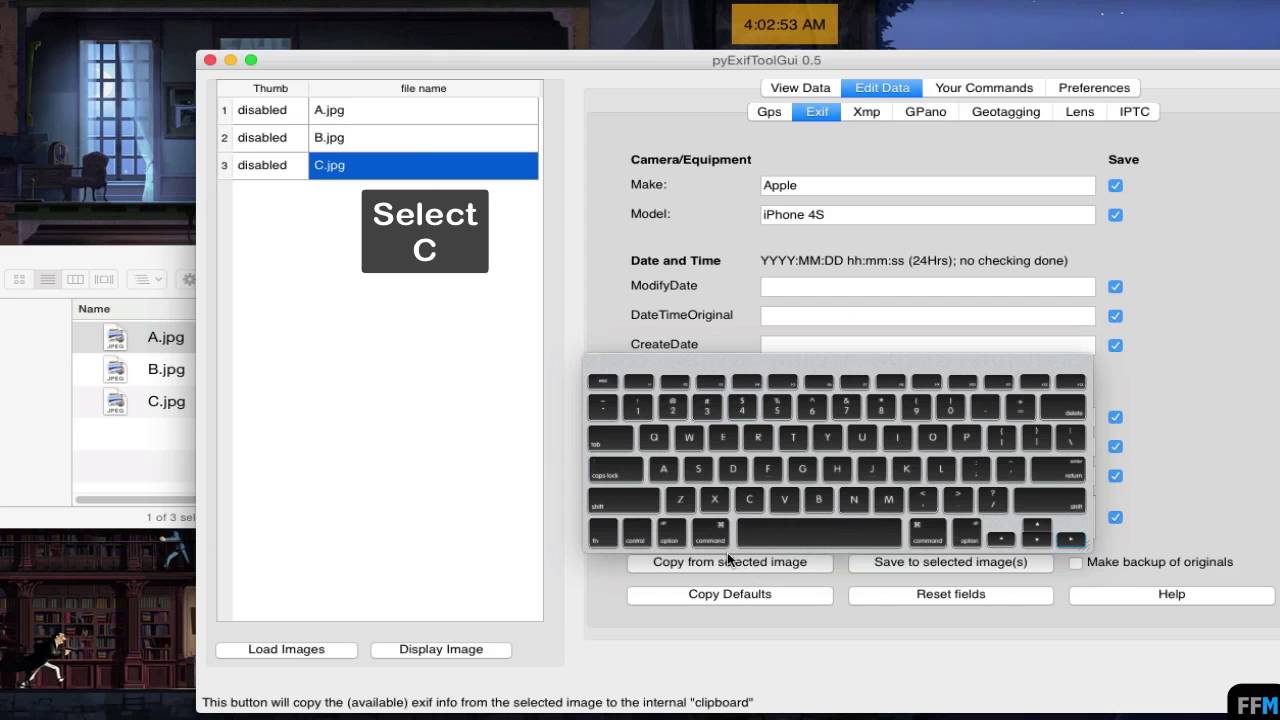Click the Load Images button
1280x720 pixels.
(x=286, y=649)
